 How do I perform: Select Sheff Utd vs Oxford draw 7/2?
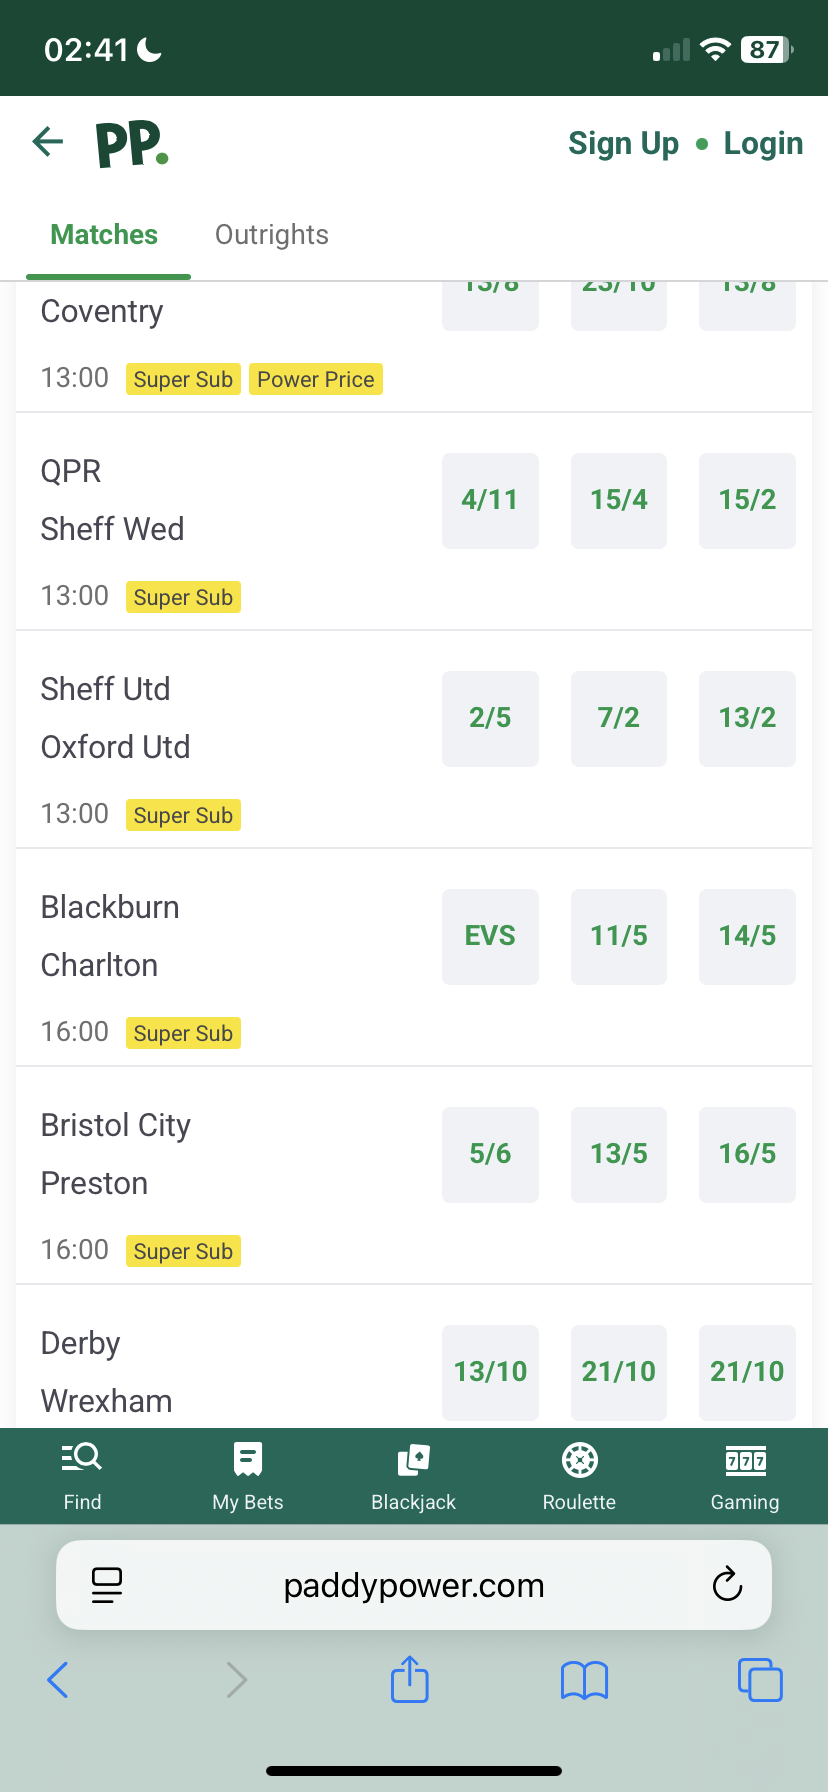pos(618,718)
